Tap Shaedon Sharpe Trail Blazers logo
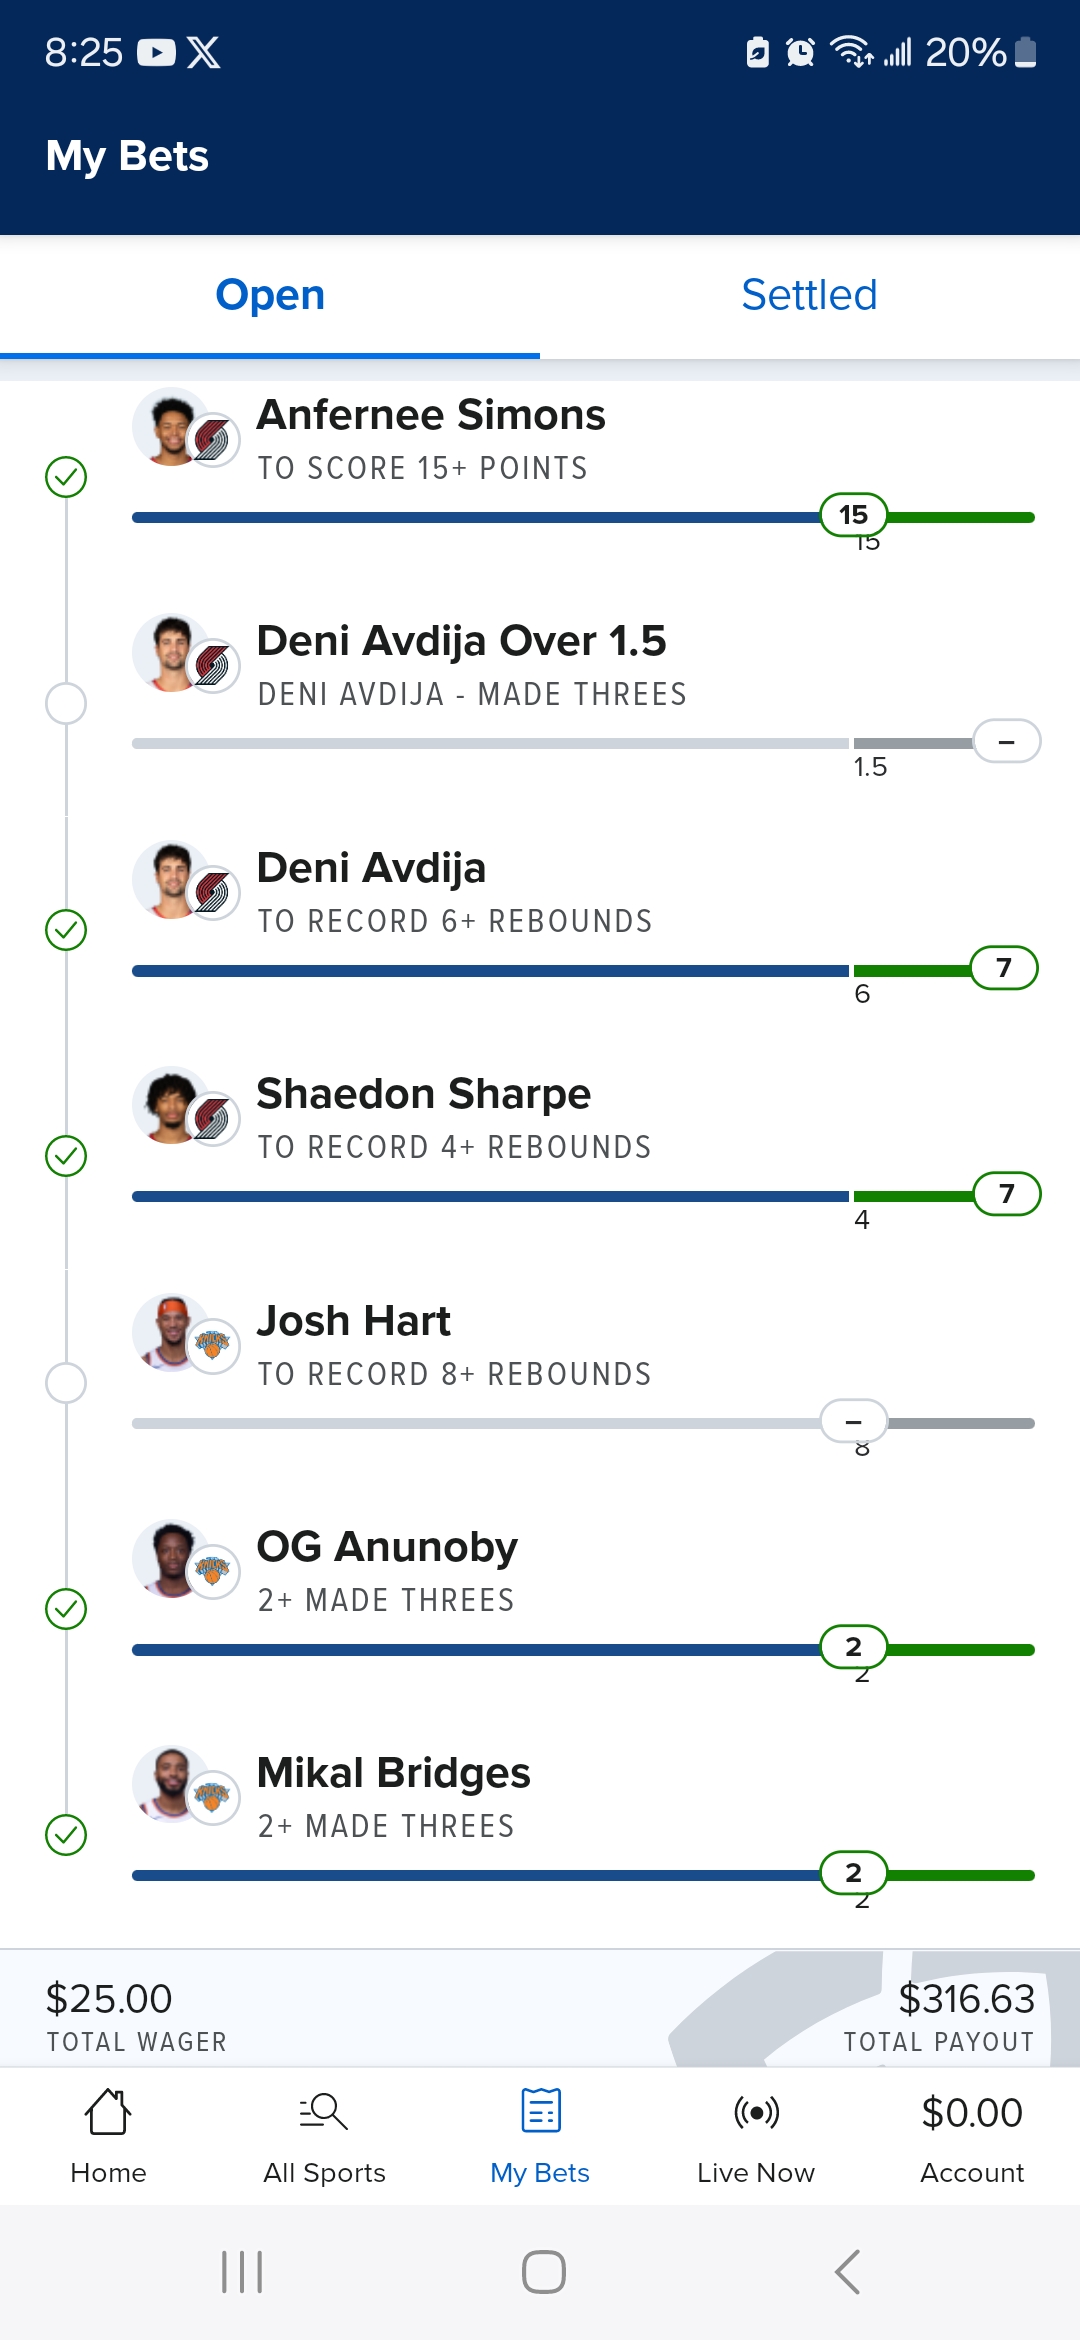The width and height of the screenshot is (1080, 2340). pos(213,1119)
